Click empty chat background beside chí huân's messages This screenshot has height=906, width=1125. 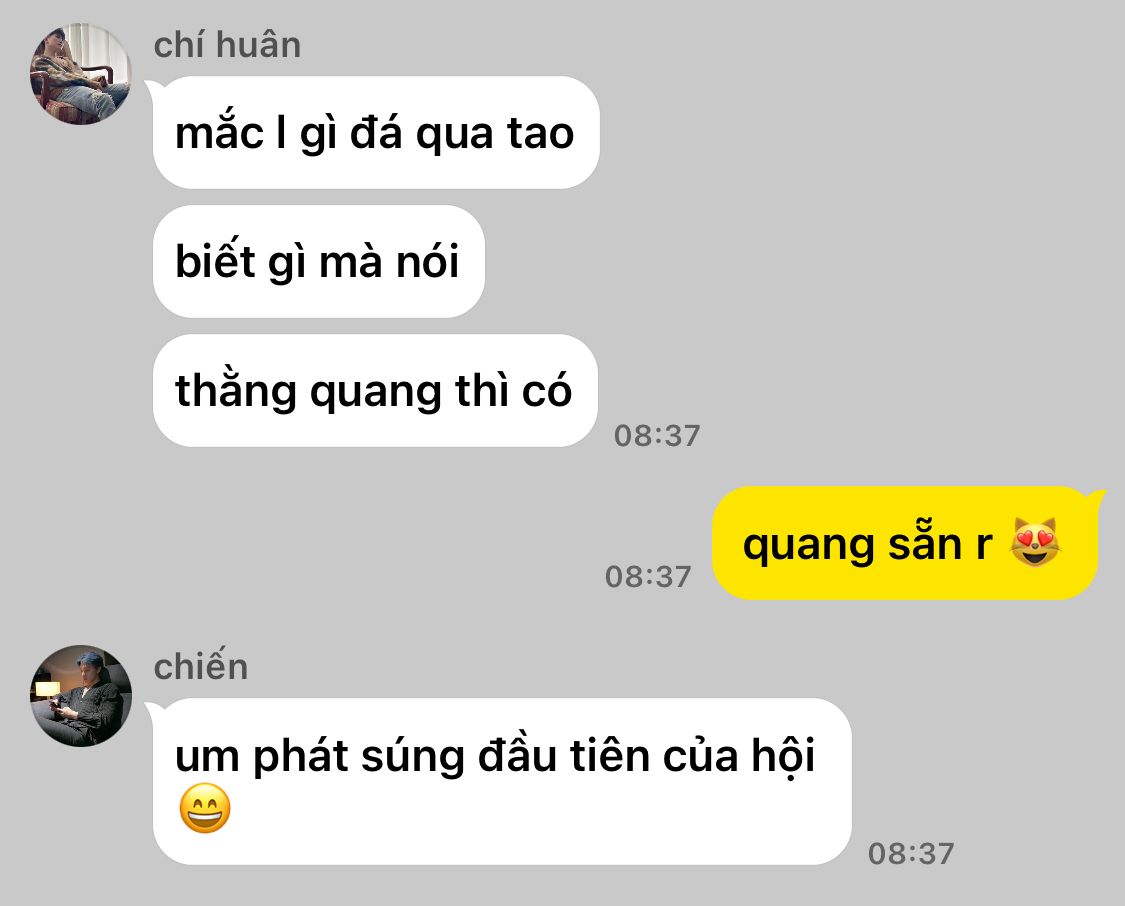(861, 258)
